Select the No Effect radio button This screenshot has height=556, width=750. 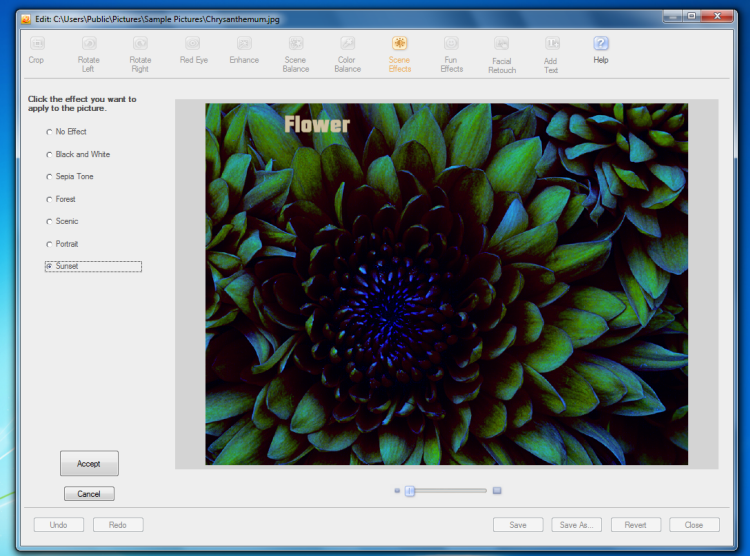[x=49, y=132]
